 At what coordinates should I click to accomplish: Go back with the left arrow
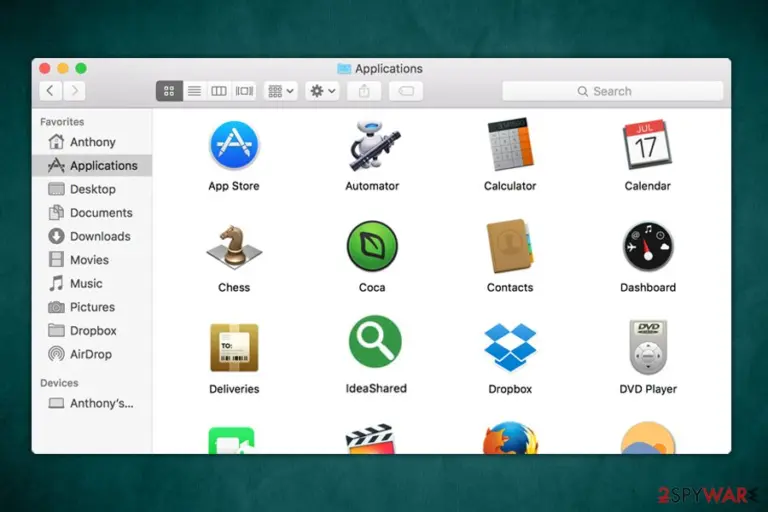click(50, 91)
